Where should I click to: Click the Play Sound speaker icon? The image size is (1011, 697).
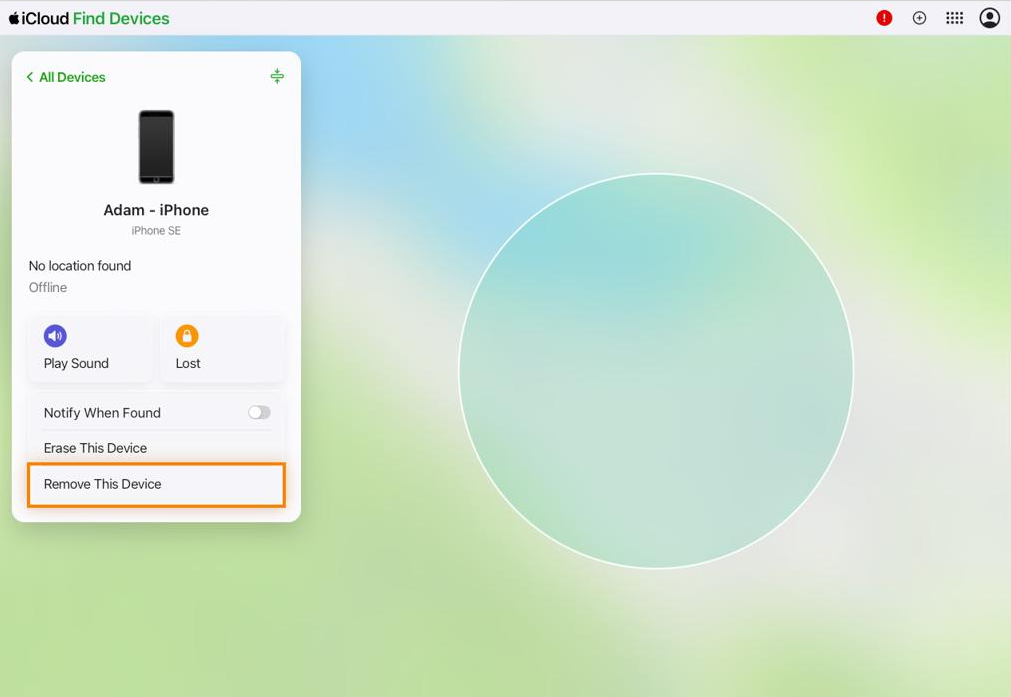[x=55, y=336]
